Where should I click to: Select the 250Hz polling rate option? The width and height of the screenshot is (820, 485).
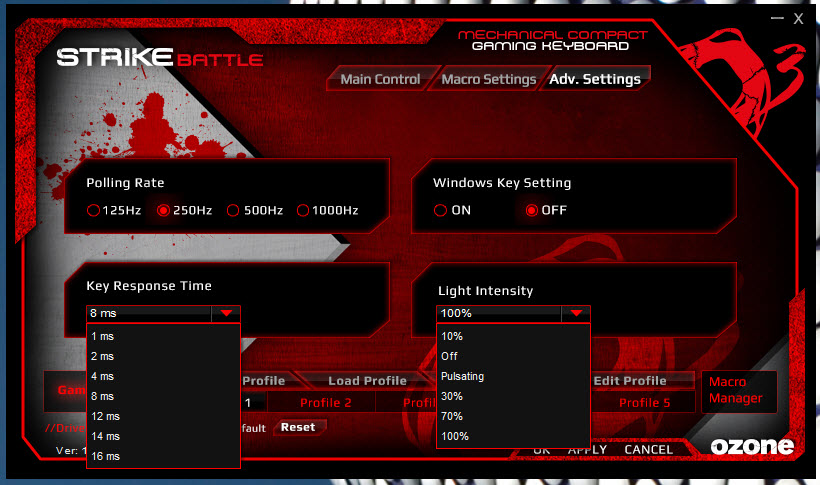point(163,210)
